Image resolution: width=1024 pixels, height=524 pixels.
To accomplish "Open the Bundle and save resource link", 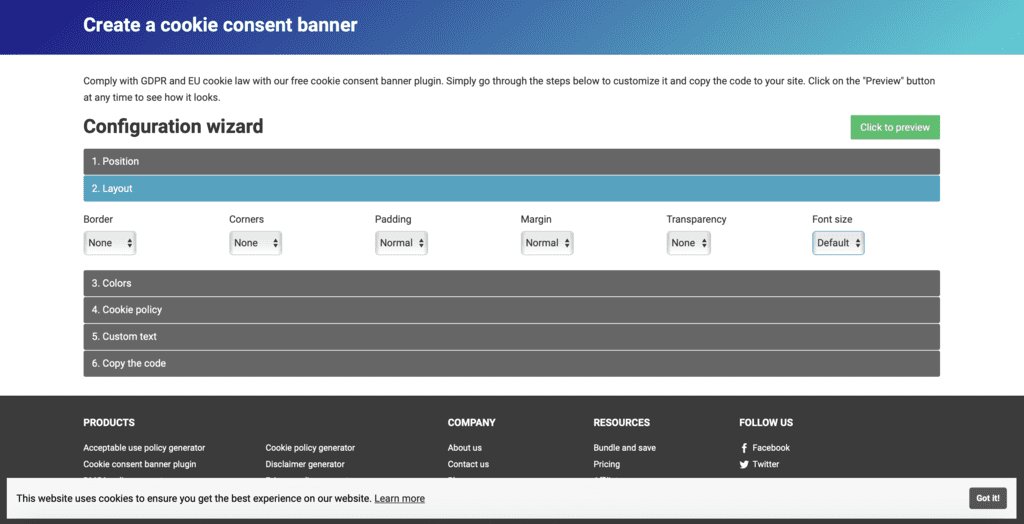I will click(x=624, y=448).
